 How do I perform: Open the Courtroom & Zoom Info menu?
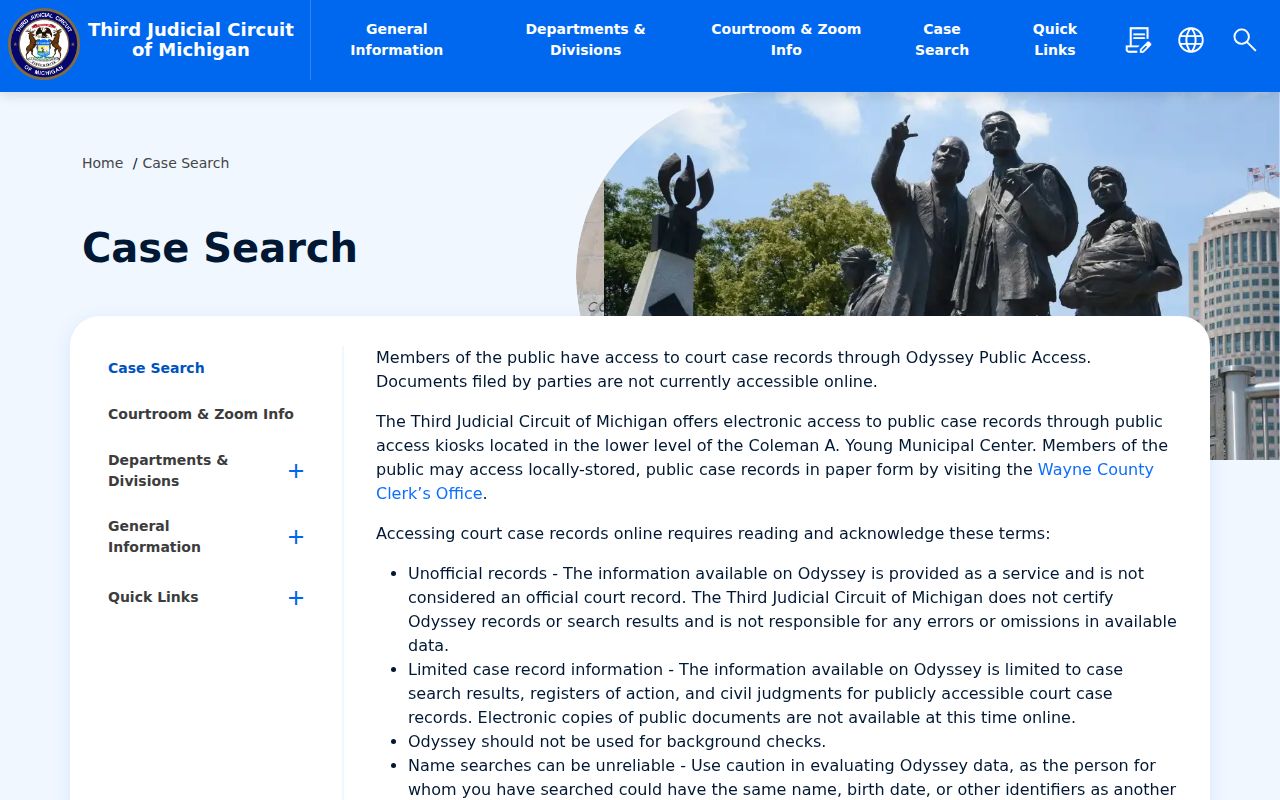pos(786,40)
